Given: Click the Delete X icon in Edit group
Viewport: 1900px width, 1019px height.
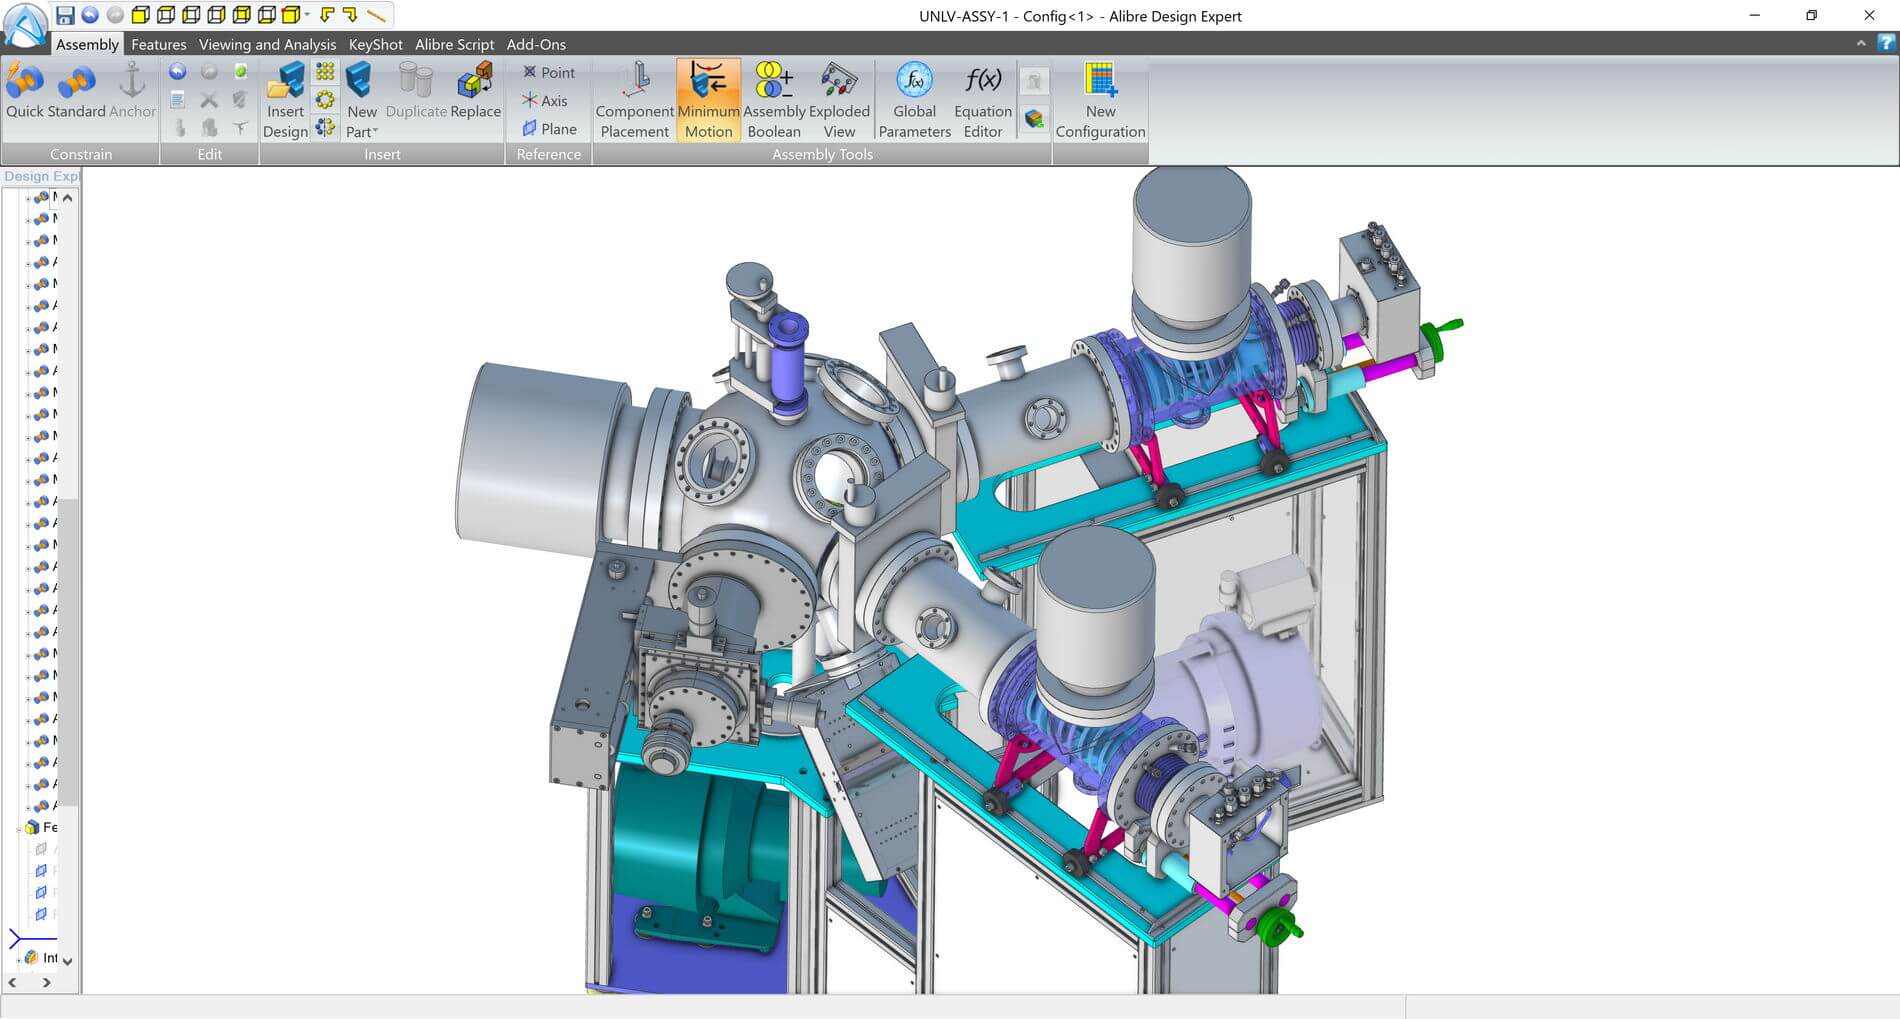Looking at the screenshot, I should [209, 99].
